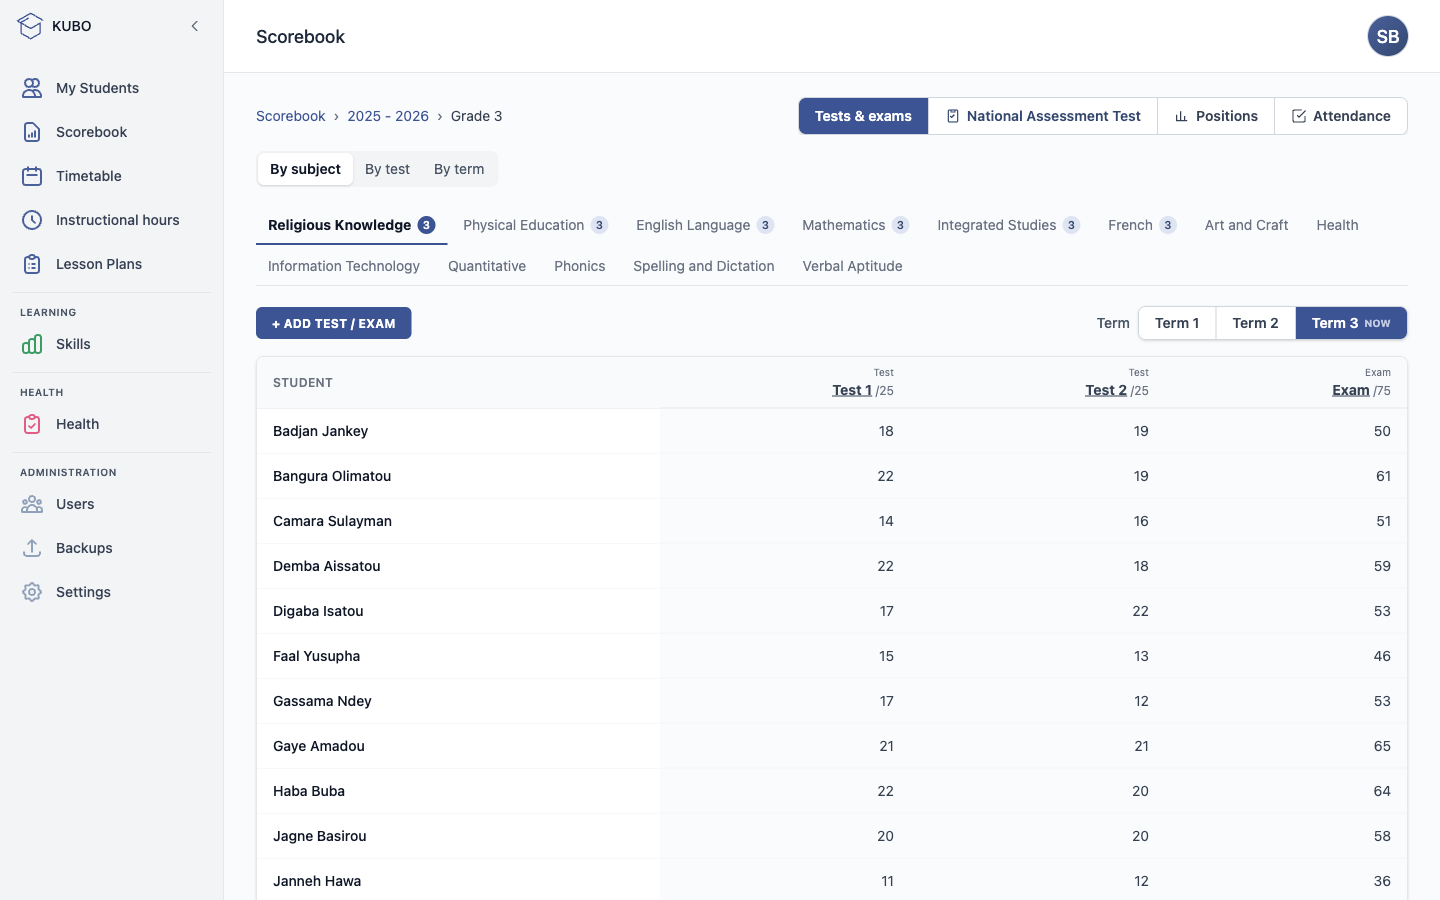Open the Settings gear icon
The height and width of the screenshot is (900, 1440).
32,592
